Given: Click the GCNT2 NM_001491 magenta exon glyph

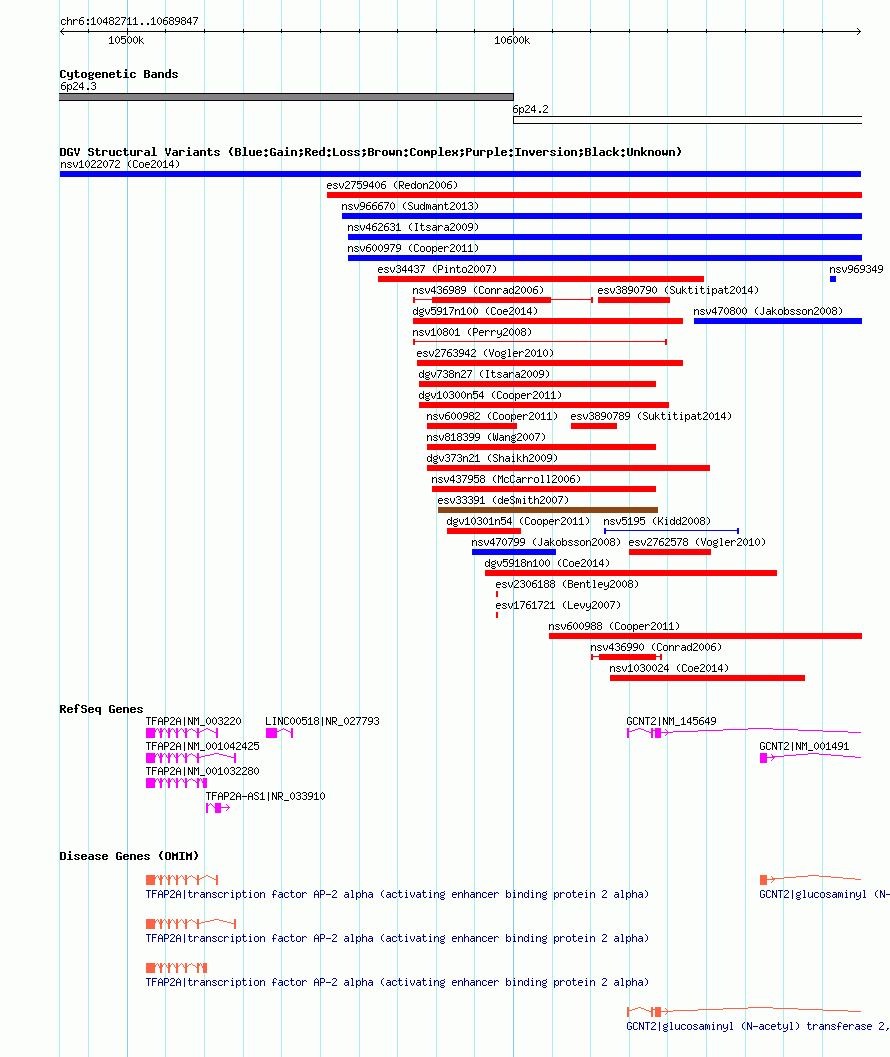Looking at the screenshot, I should point(764,758).
